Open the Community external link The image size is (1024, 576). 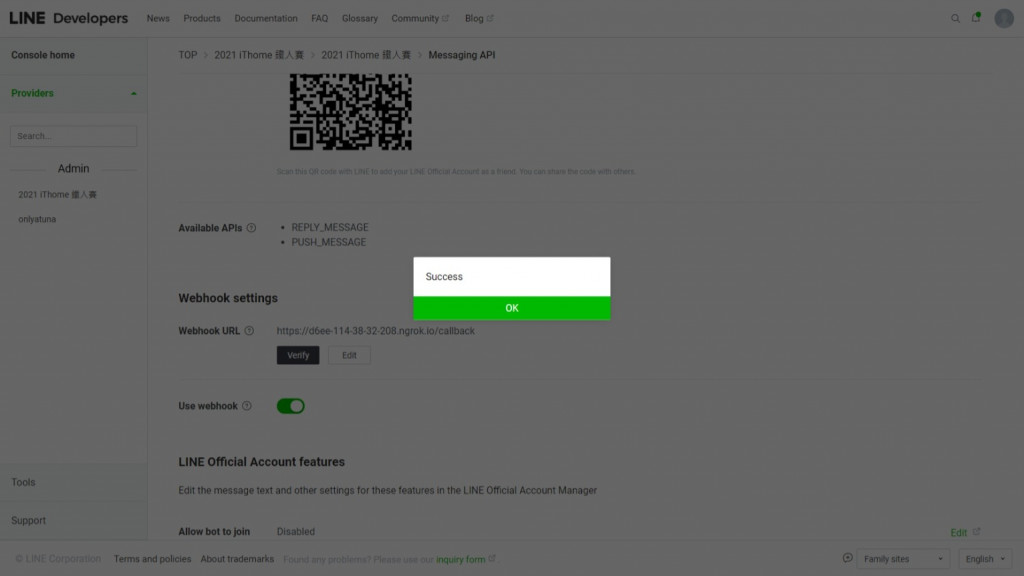(420, 18)
